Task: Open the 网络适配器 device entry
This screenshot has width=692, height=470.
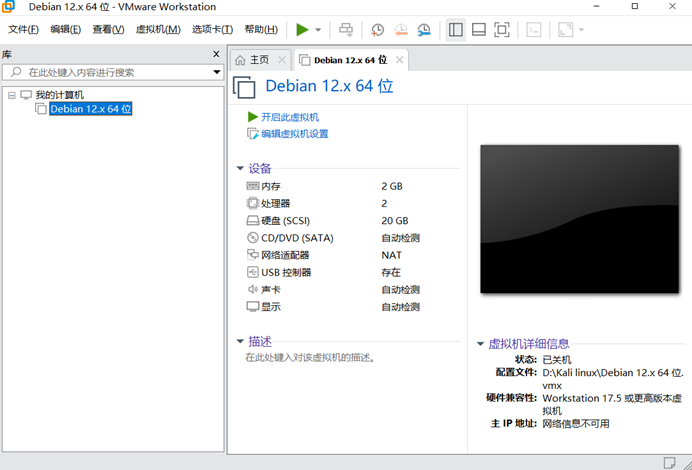Action: pyautogui.click(x=285, y=255)
